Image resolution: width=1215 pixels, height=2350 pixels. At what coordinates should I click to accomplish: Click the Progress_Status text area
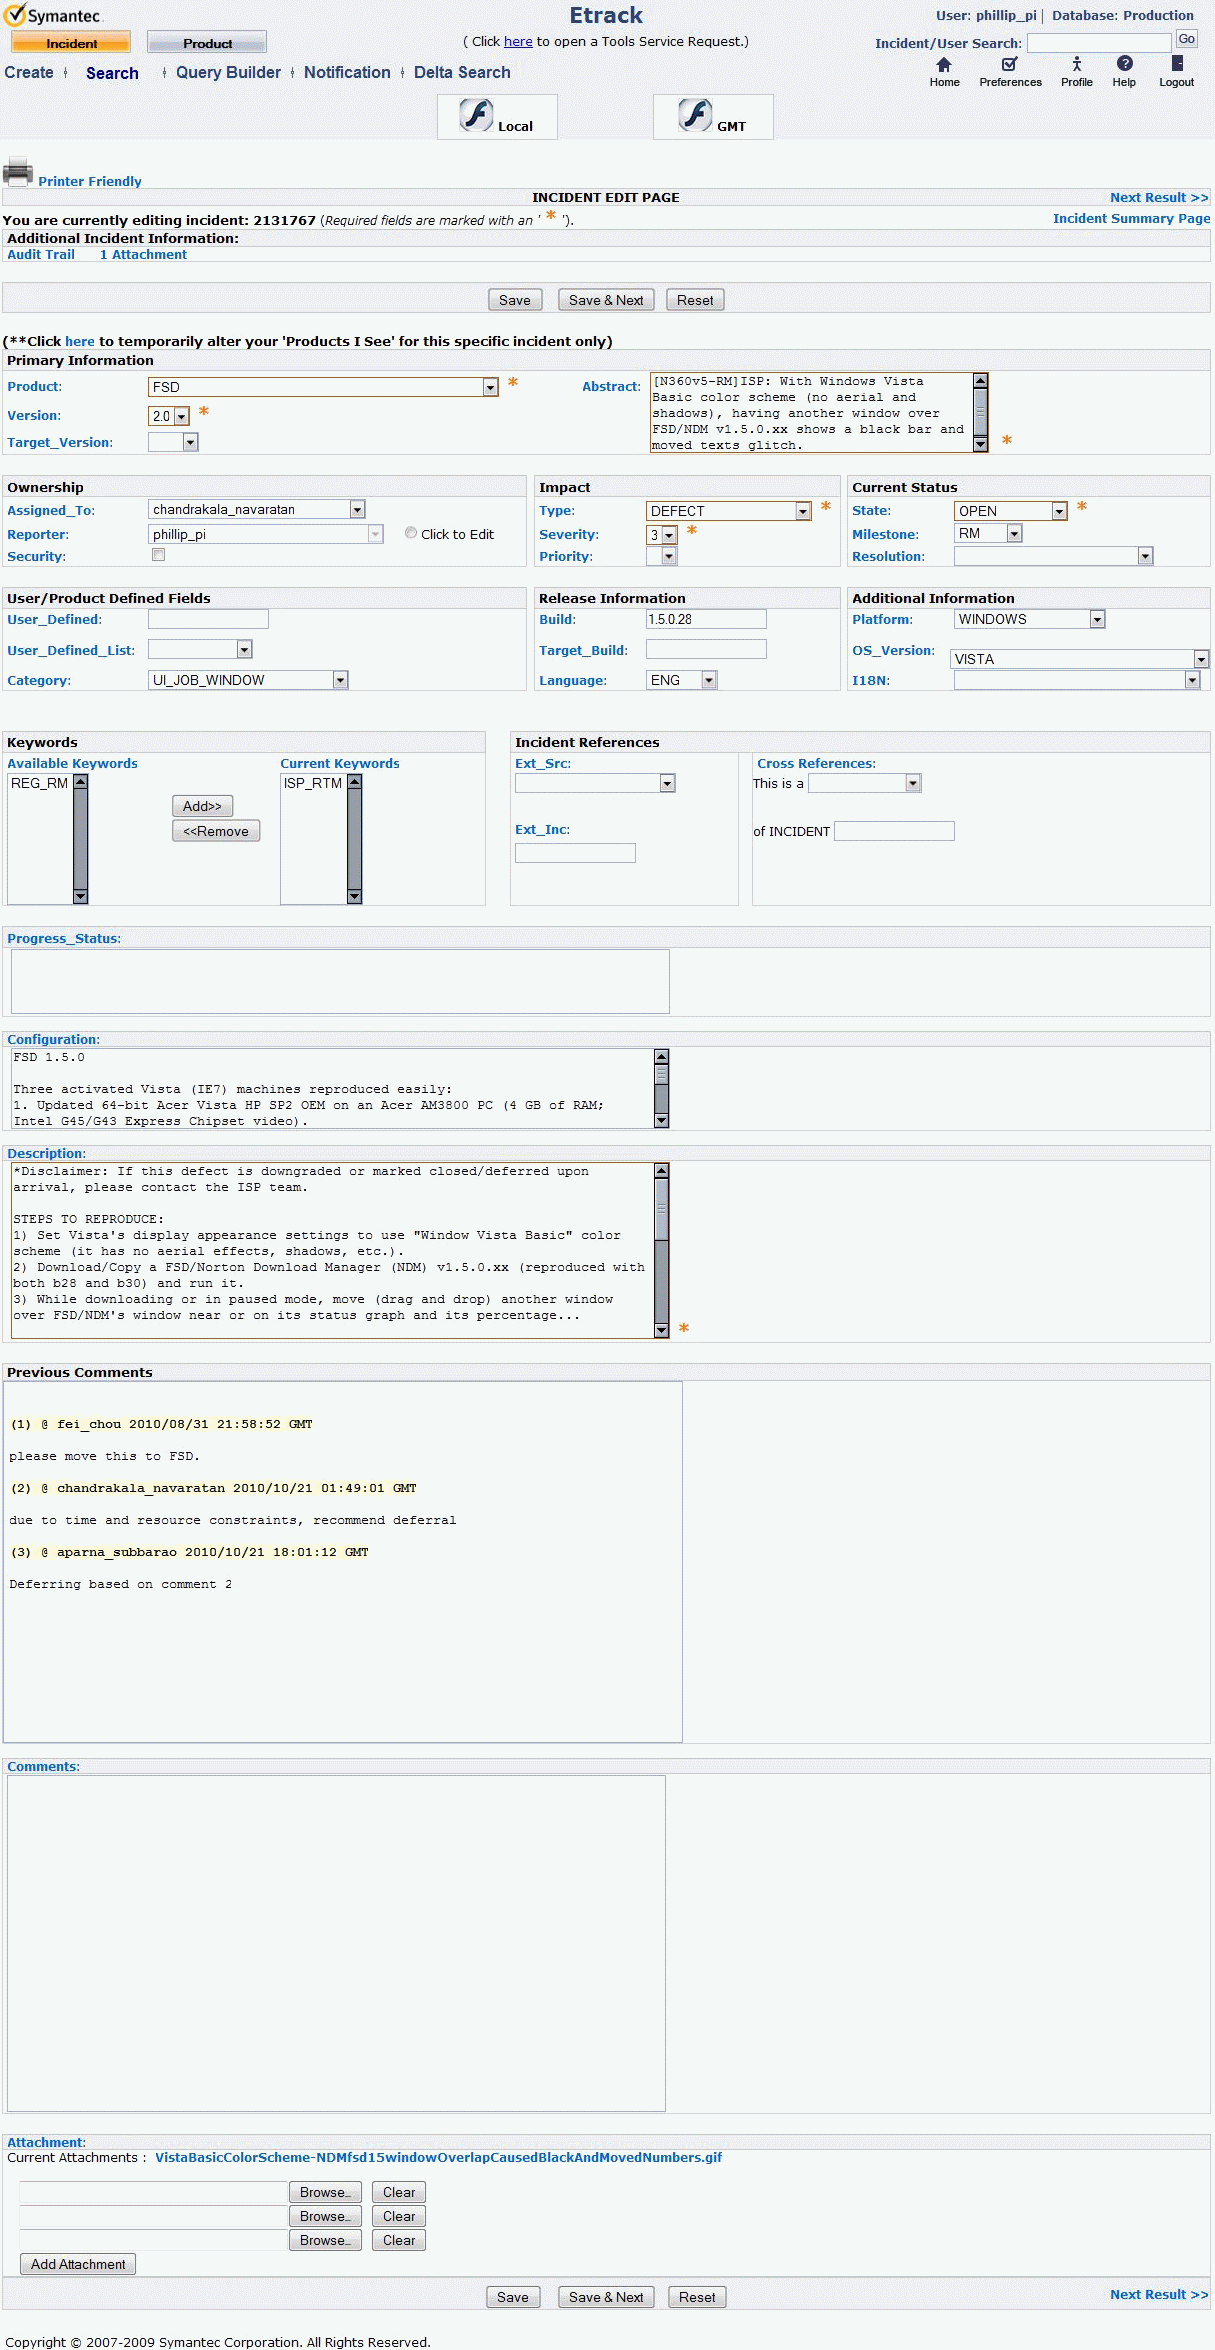340,981
